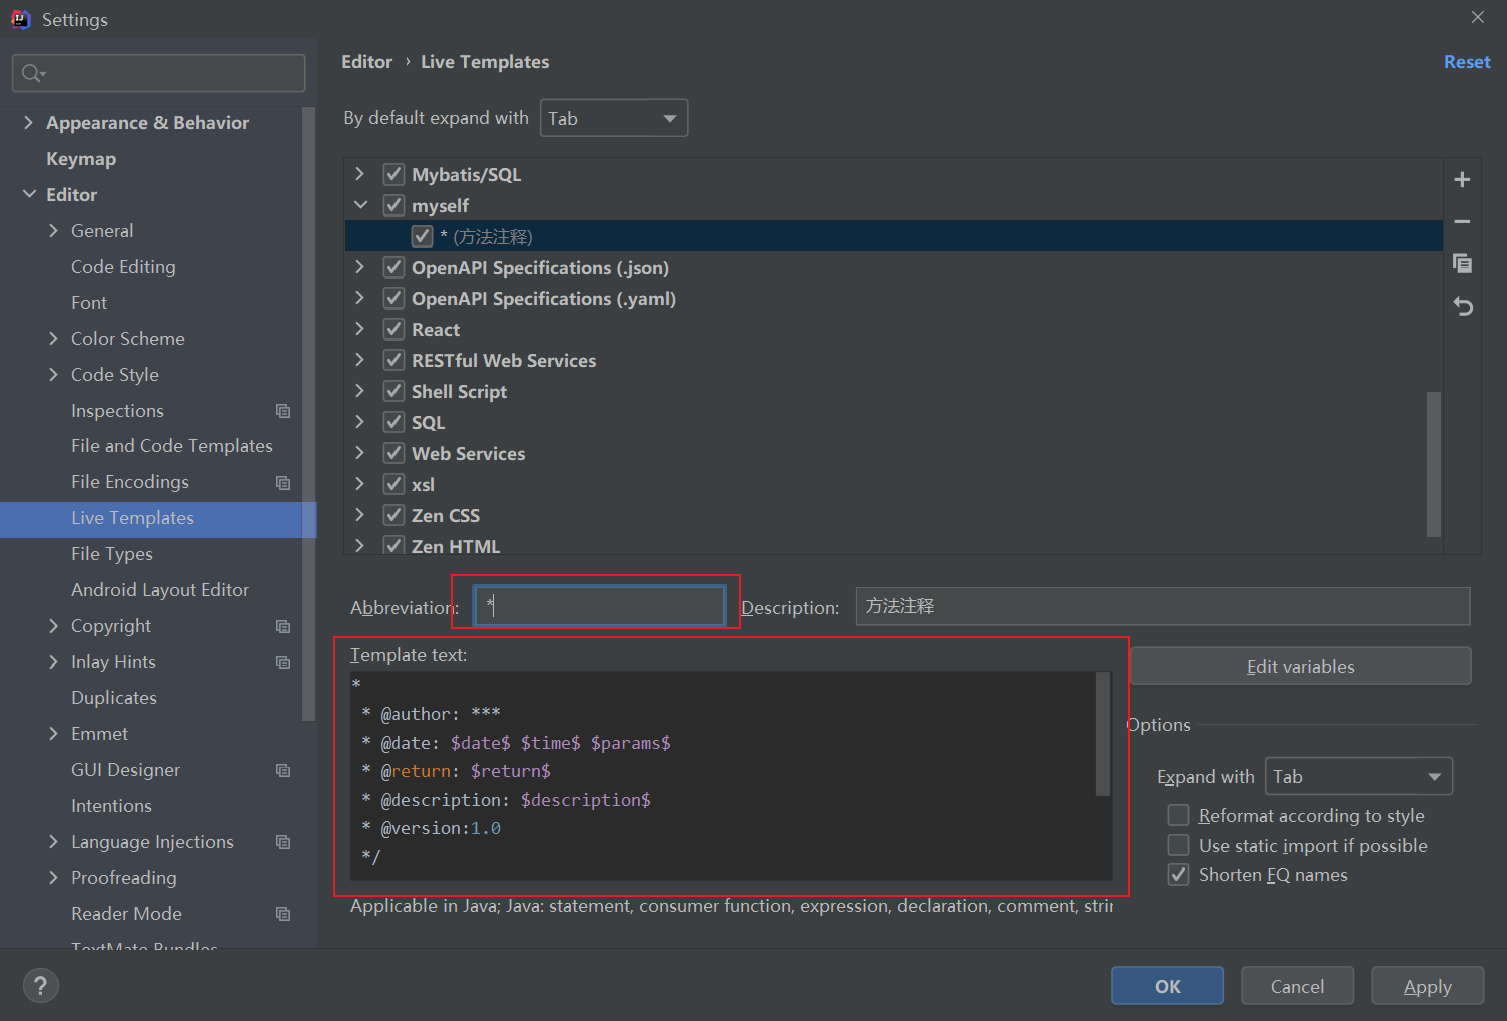Image resolution: width=1507 pixels, height=1021 pixels.
Task: Uncheck the Shell Script template group
Action: tap(394, 391)
